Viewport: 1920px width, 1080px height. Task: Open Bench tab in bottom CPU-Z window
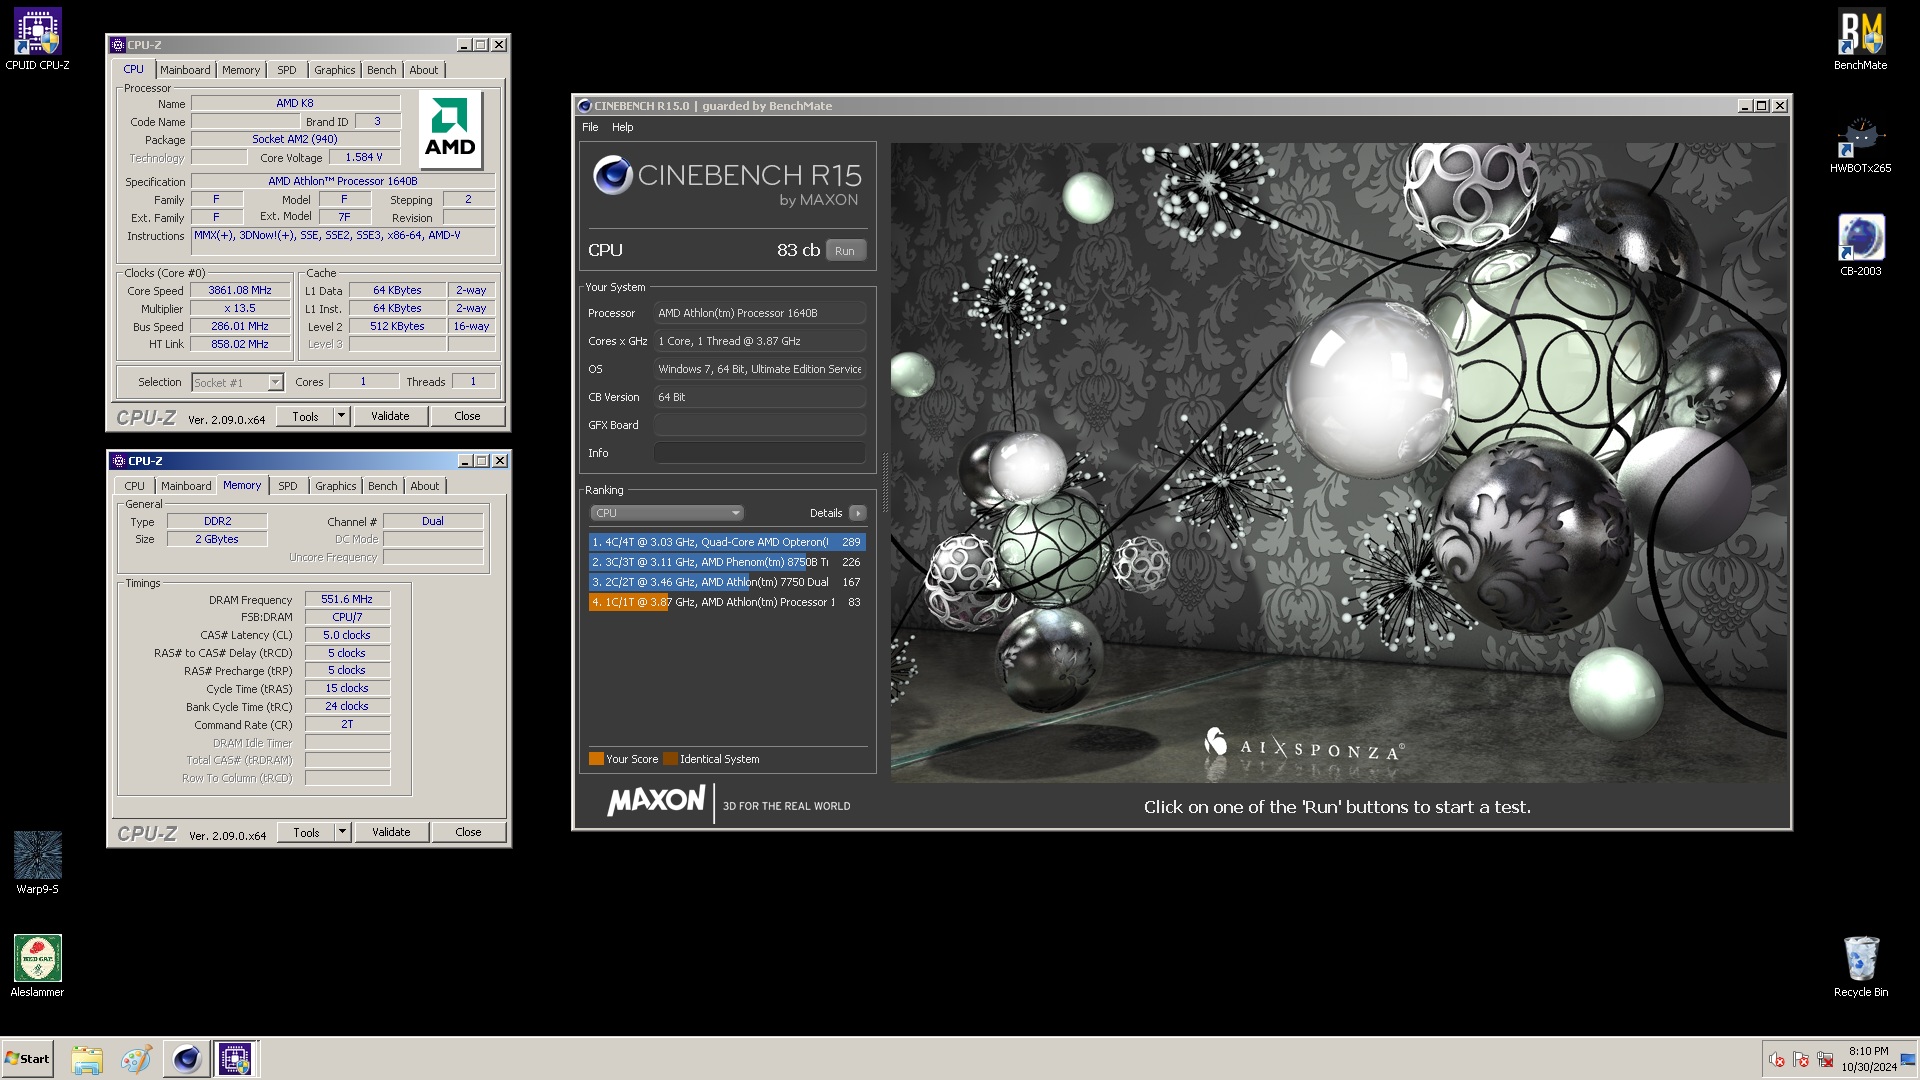pos(382,486)
